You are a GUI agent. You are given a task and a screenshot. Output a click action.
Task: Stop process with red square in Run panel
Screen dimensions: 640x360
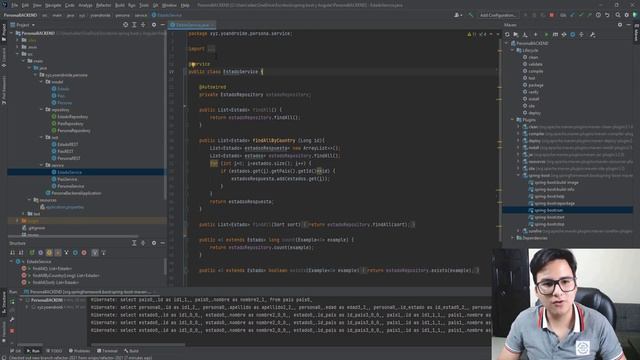coord(12,331)
